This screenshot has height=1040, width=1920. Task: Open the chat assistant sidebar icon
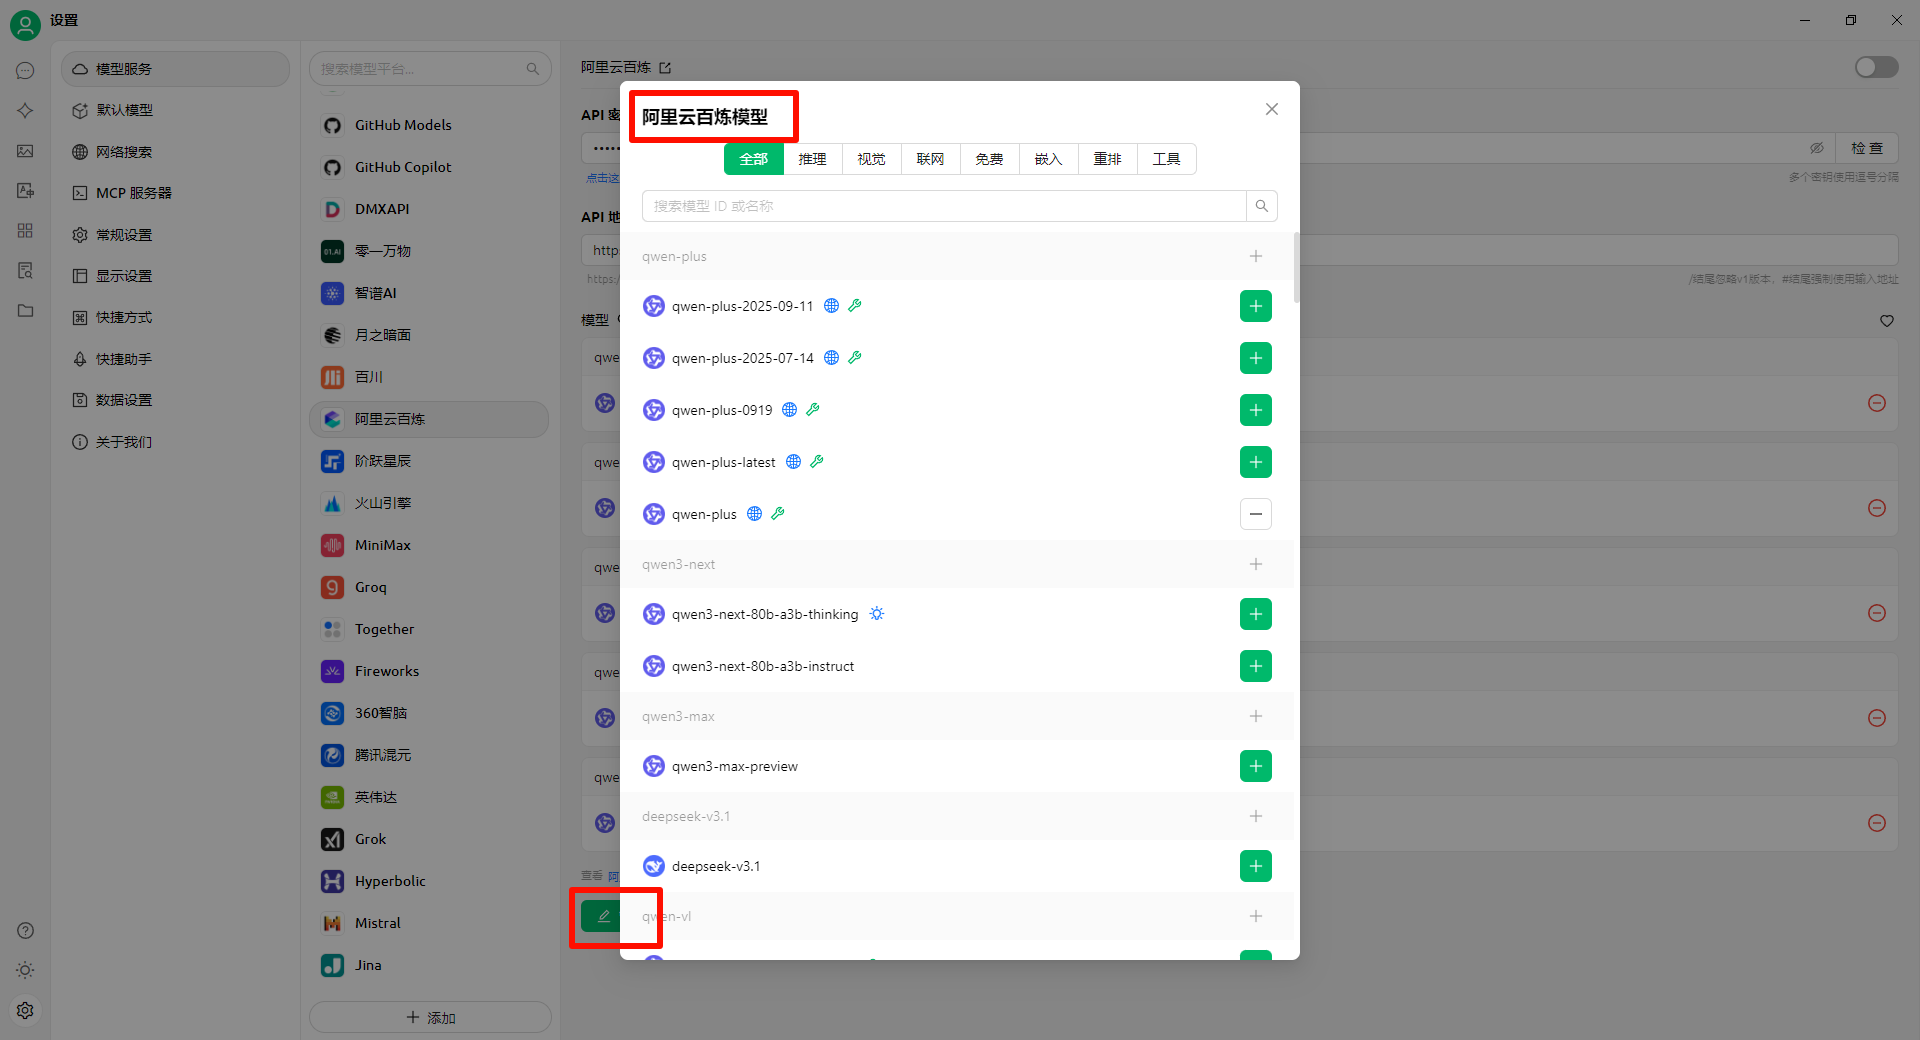[x=25, y=70]
